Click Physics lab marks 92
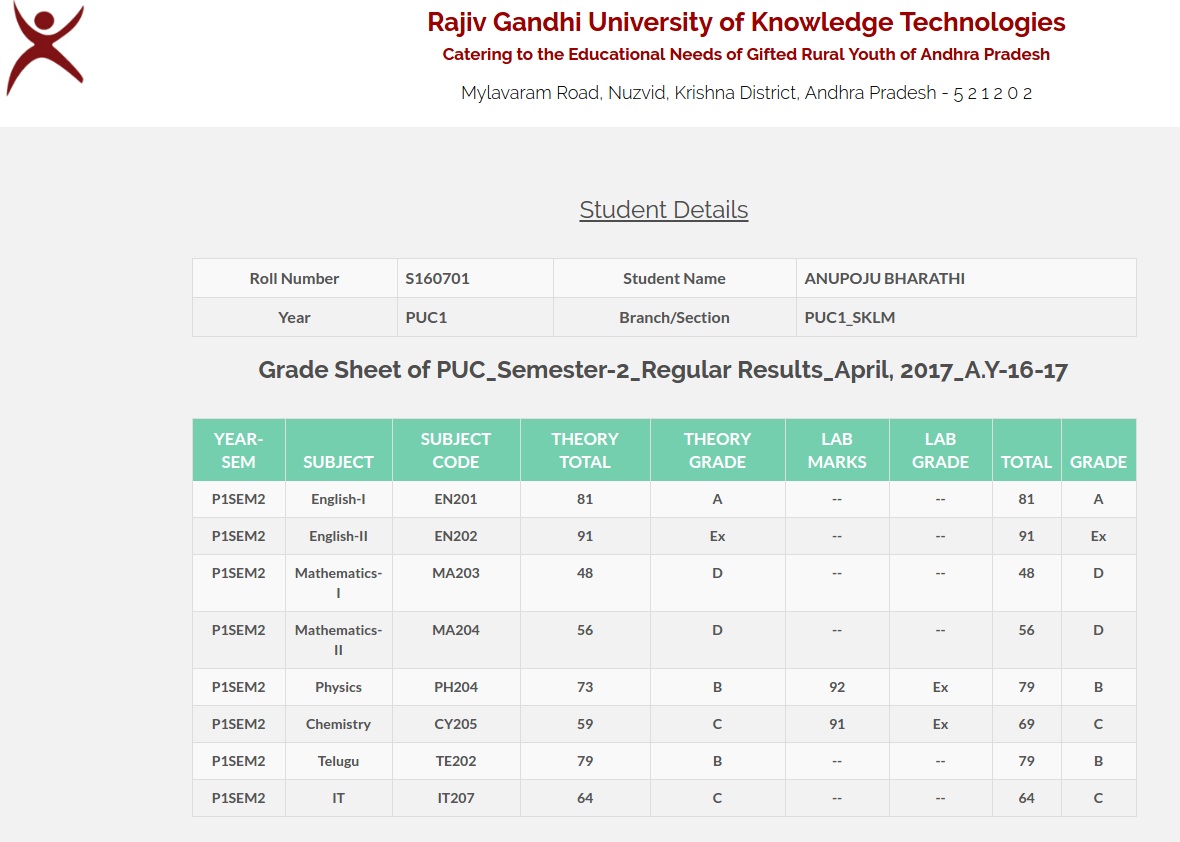 click(x=837, y=687)
